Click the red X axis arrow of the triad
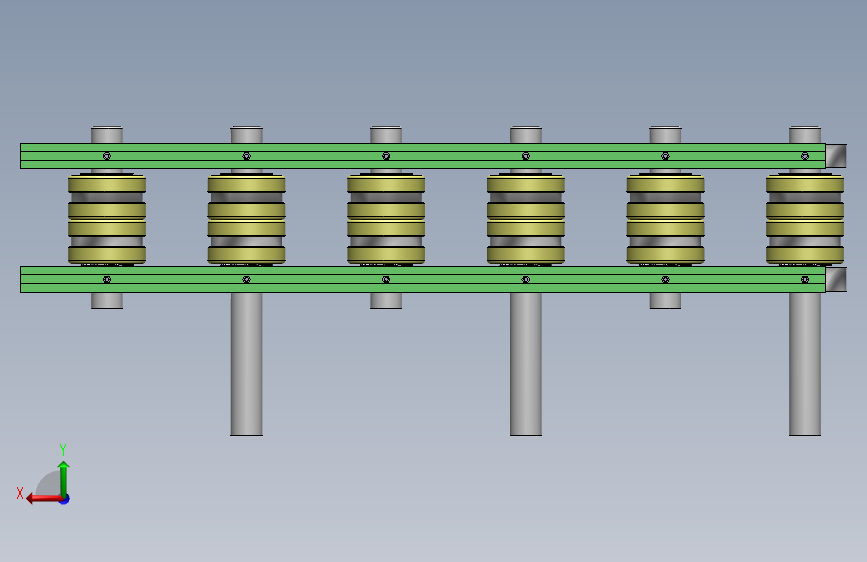Screen dimensions: 867x562 [44, 498]
